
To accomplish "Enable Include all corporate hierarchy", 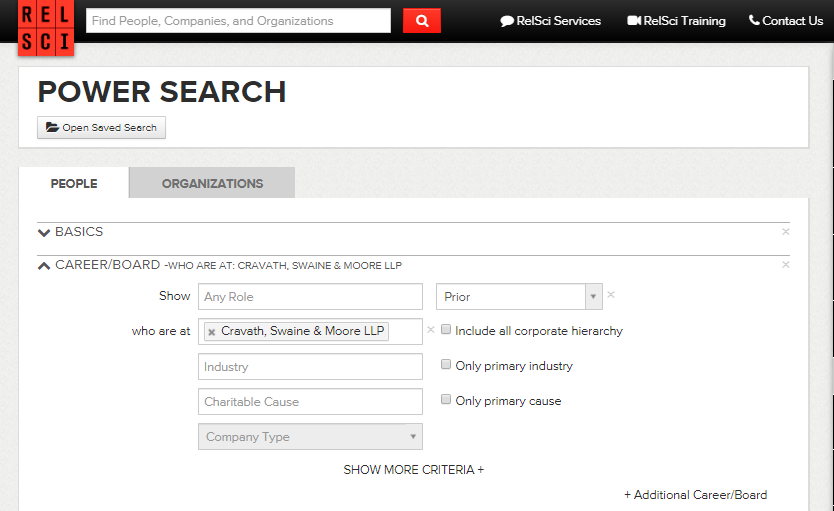I will (446, 330).
